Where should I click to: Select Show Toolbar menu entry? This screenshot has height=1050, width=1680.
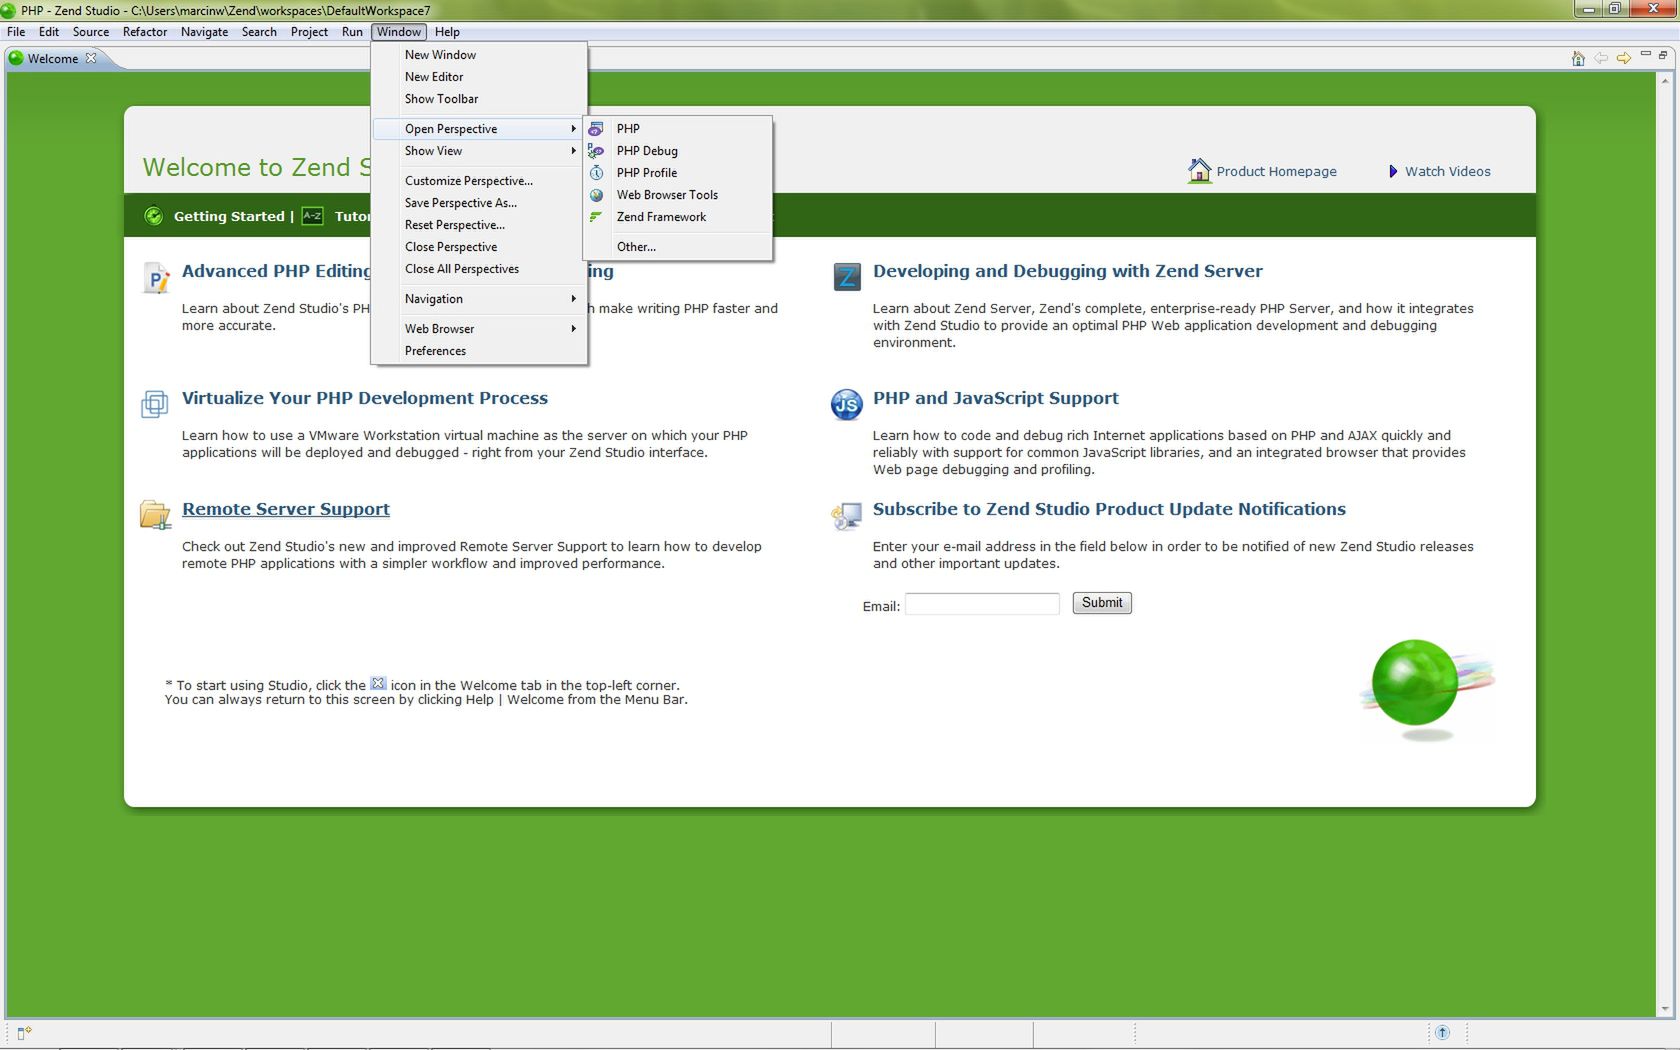(x=479, y=99)
